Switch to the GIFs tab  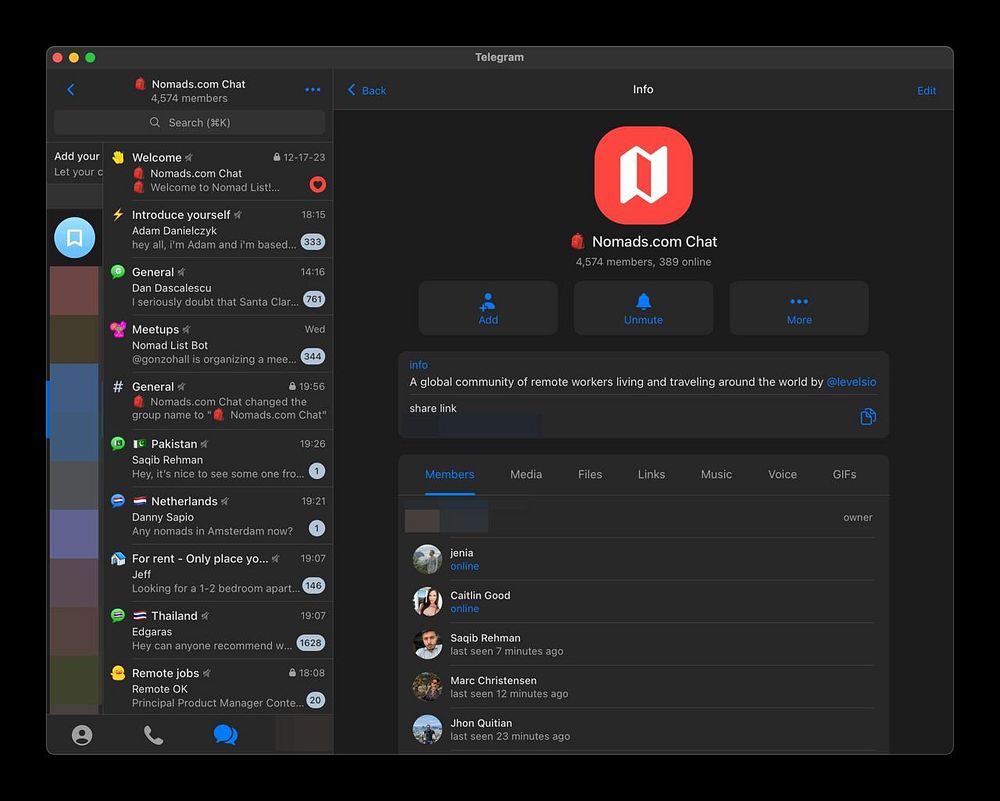(x=844, y=474)
